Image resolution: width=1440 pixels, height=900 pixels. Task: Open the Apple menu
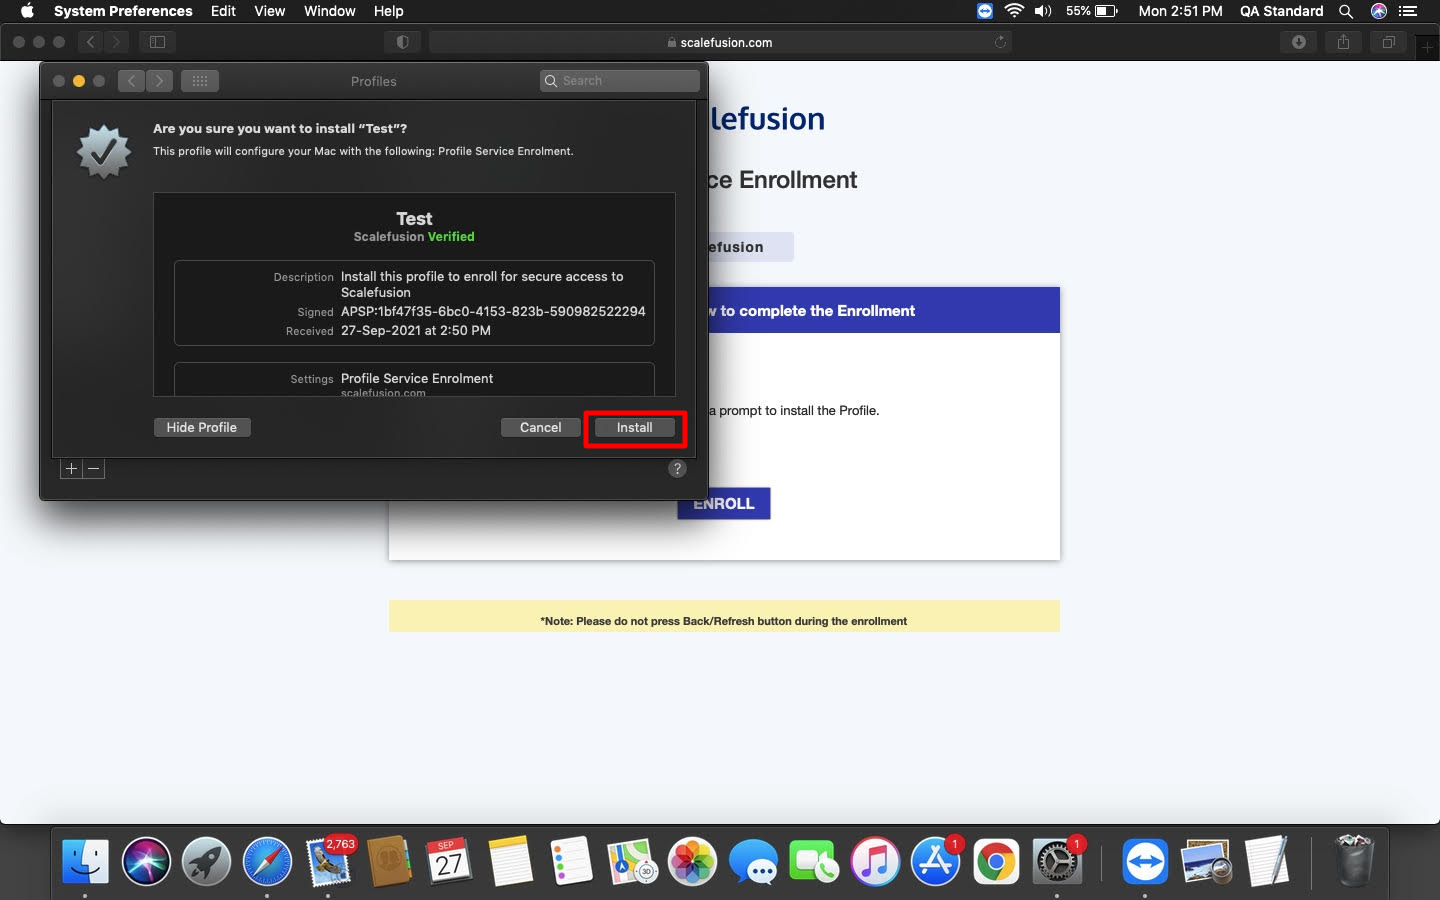pyautogui.click(x=27, y=11)
